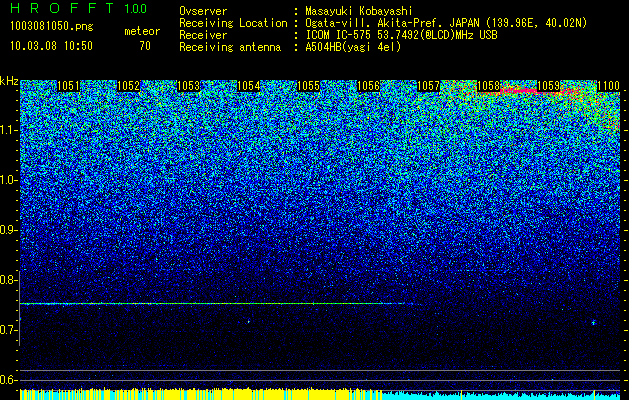629x400 pixels.
Task: Click the Receiving Location label
Action: pos(233,23)
